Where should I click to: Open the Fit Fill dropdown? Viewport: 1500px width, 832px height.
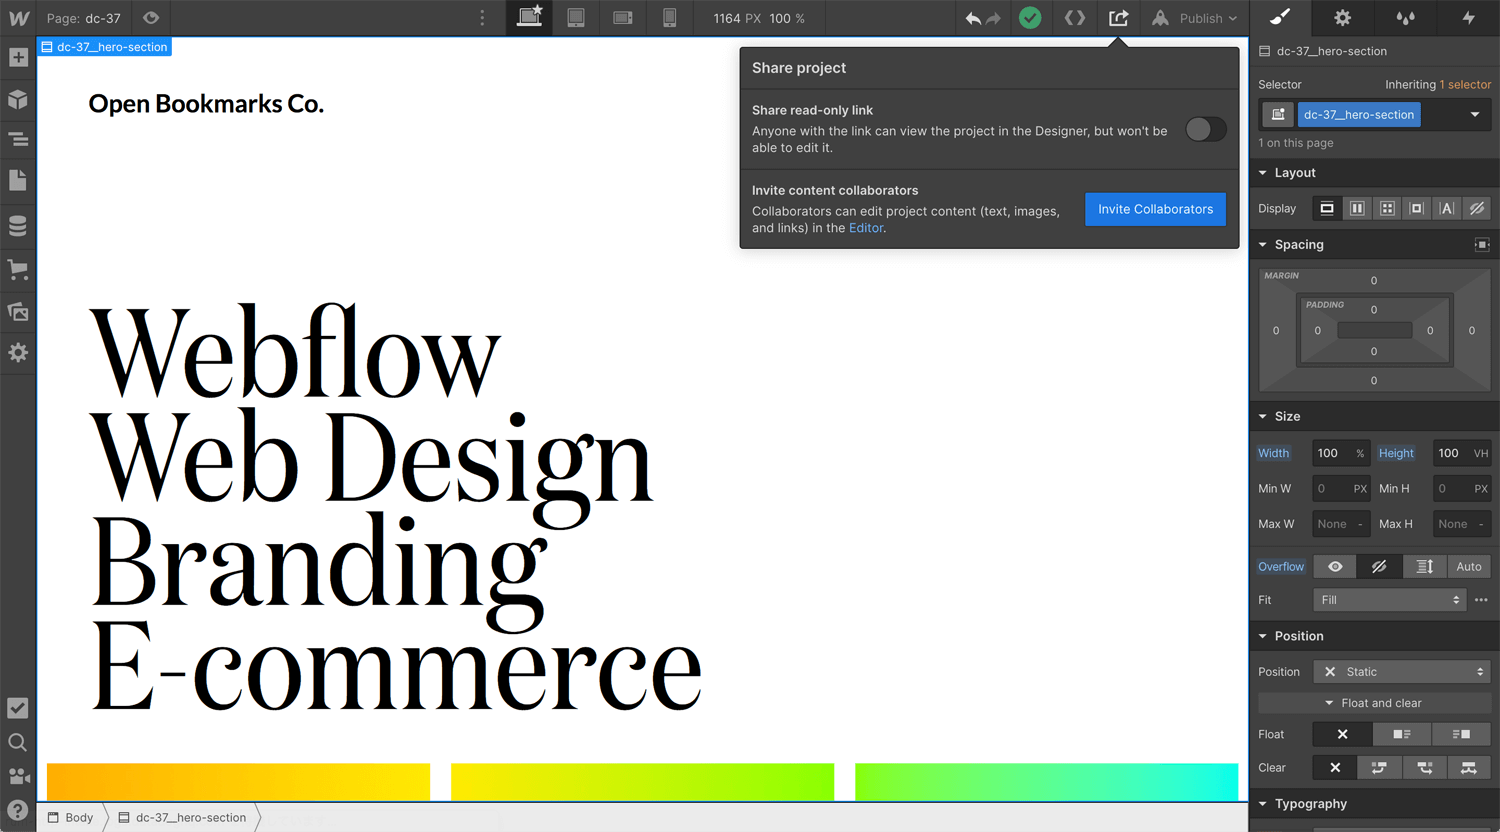[x=1389, y=600]
